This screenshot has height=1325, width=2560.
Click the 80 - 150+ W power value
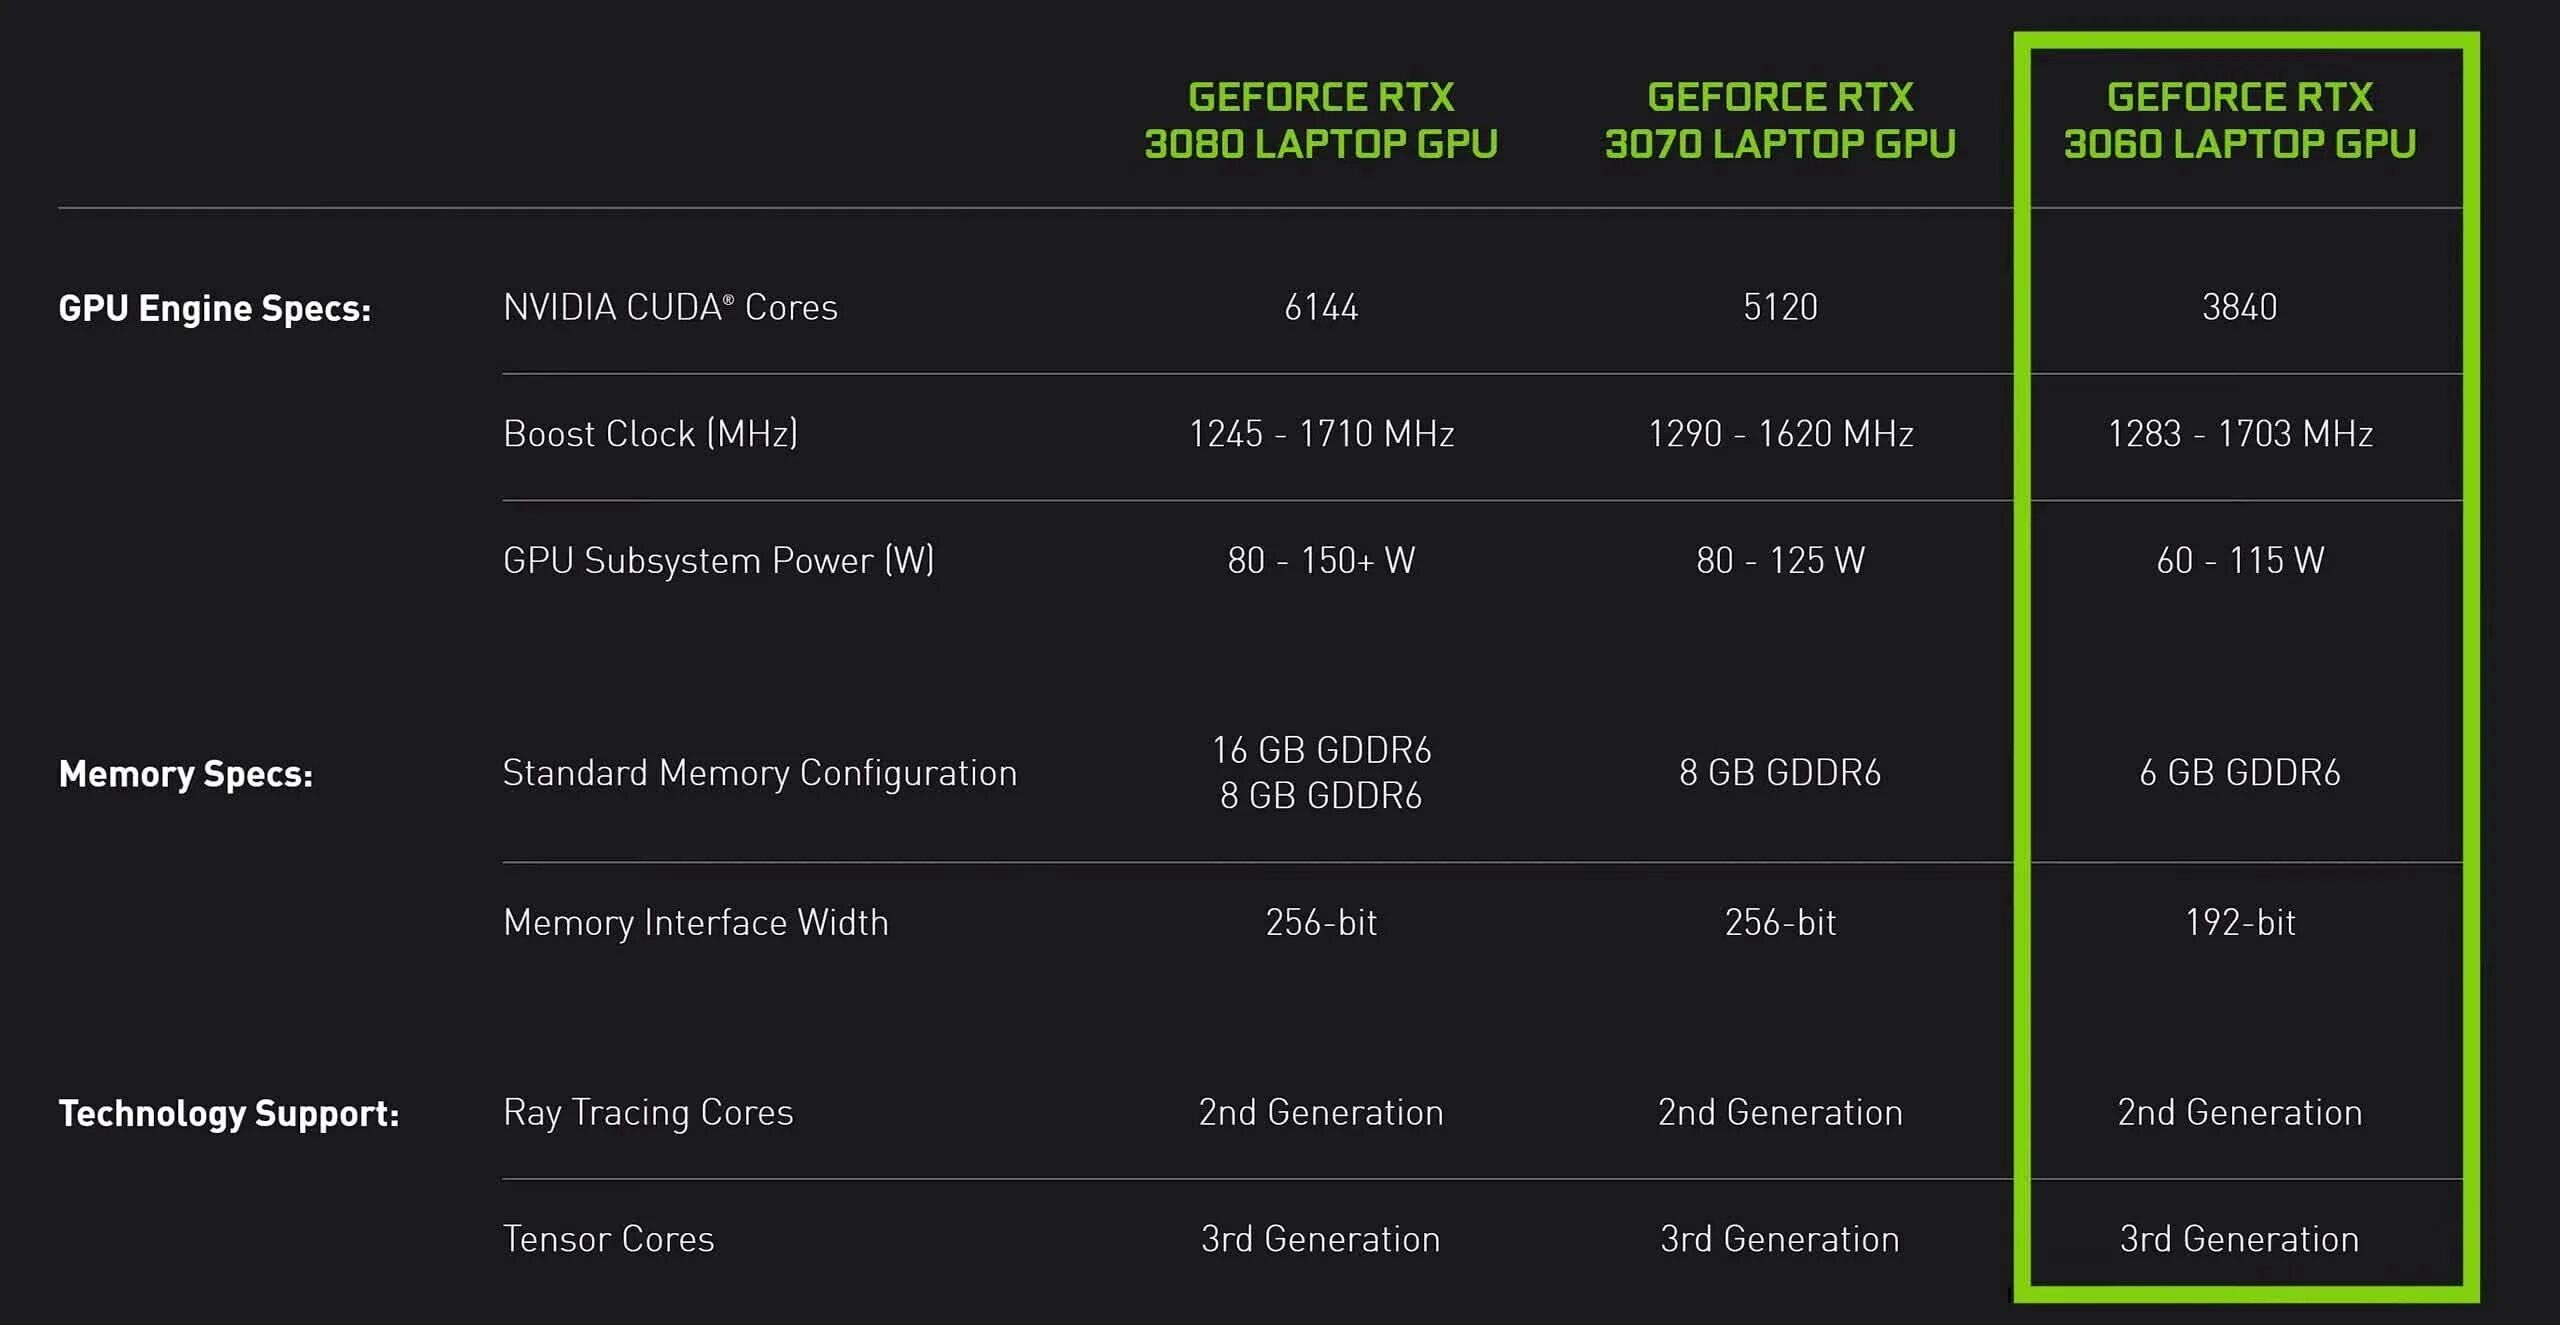1320,560
